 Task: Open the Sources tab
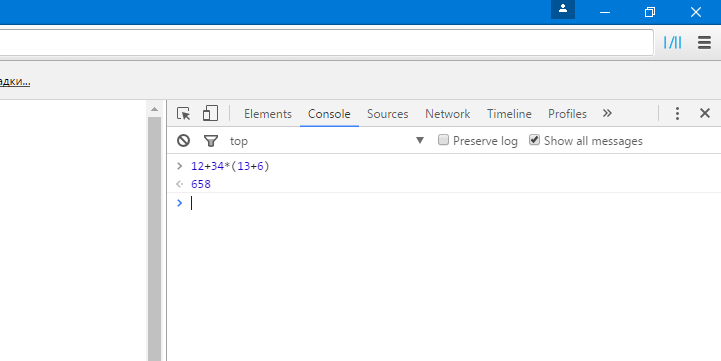(x=388, y=114)
